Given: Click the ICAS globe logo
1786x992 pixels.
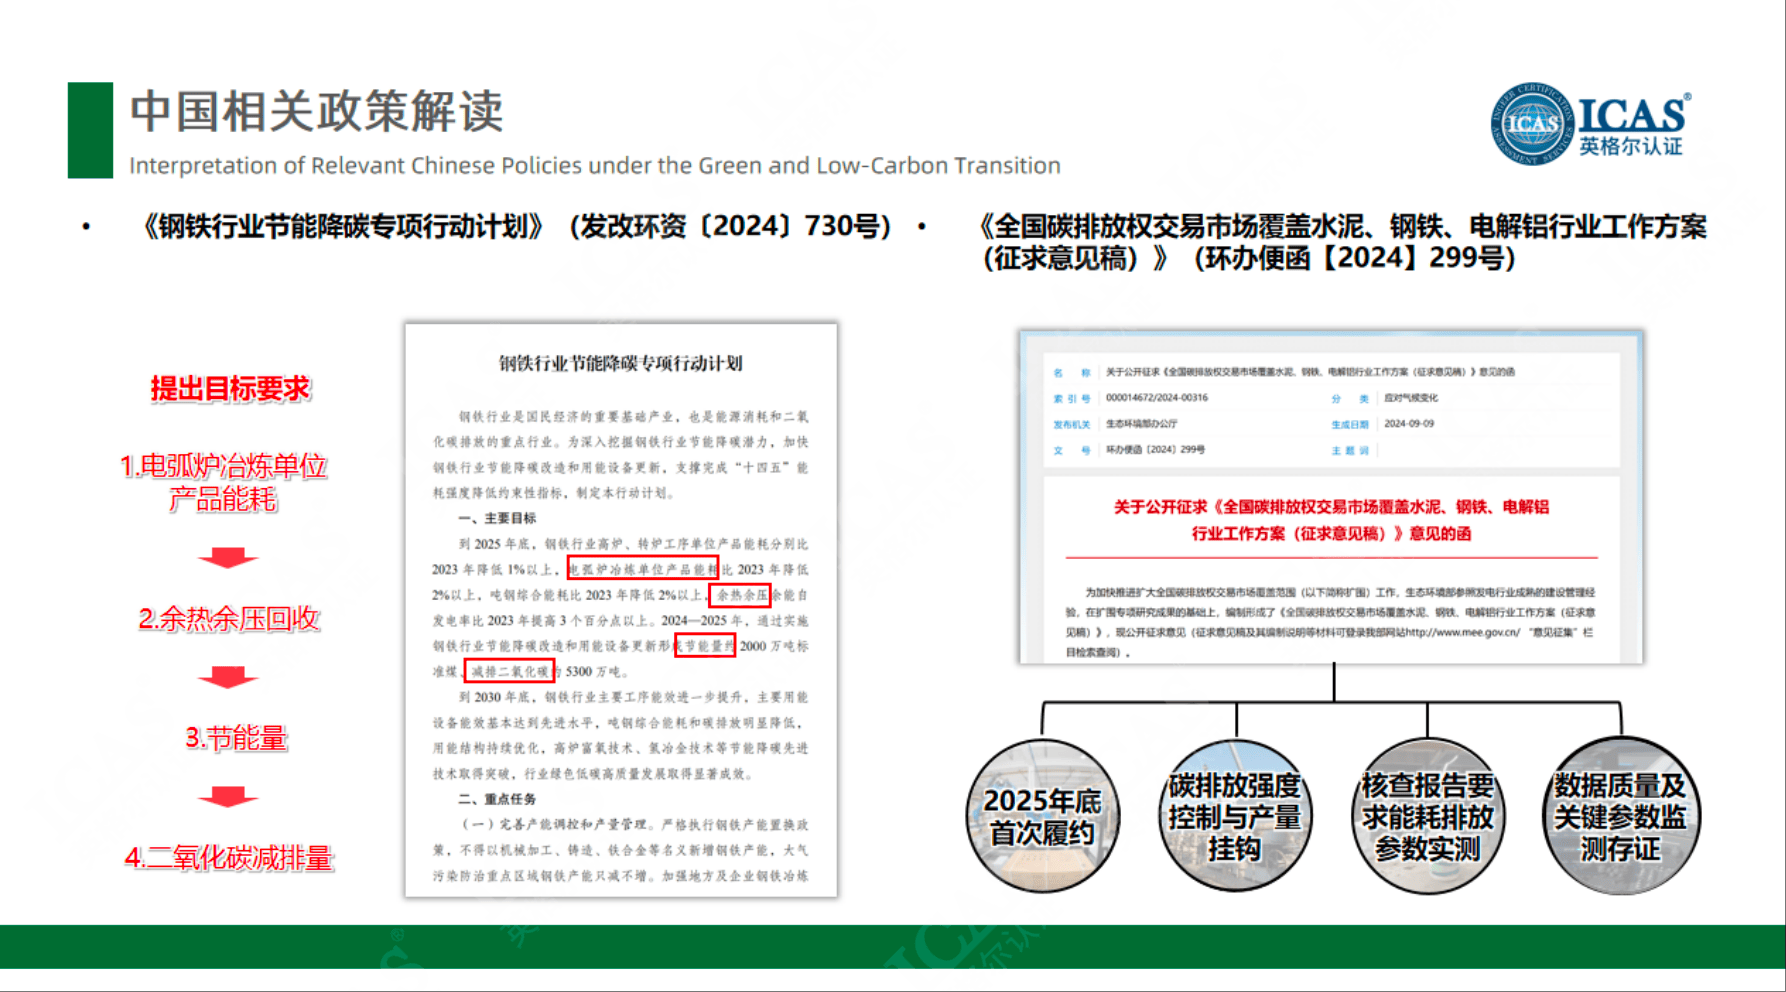Looking at the screenshot, I should point(1533,124).
